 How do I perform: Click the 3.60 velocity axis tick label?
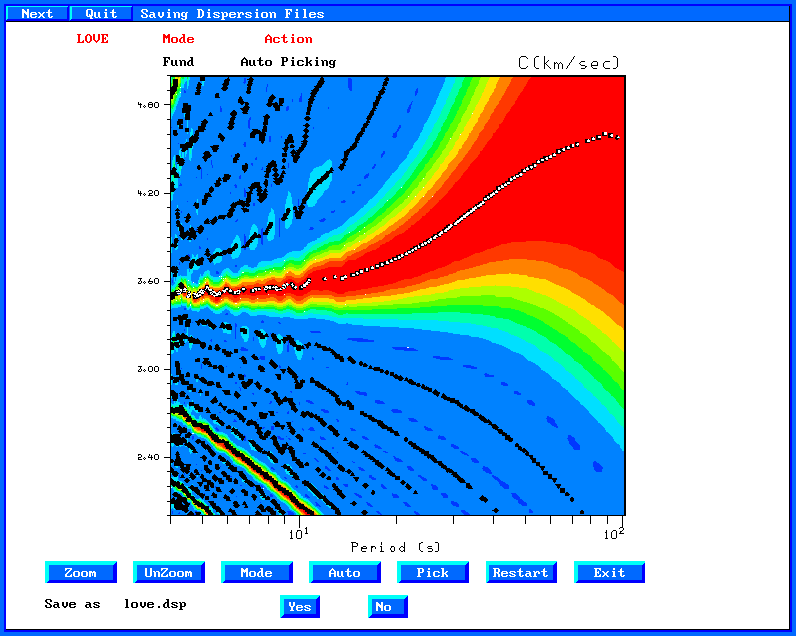click(x=148, y=281)
